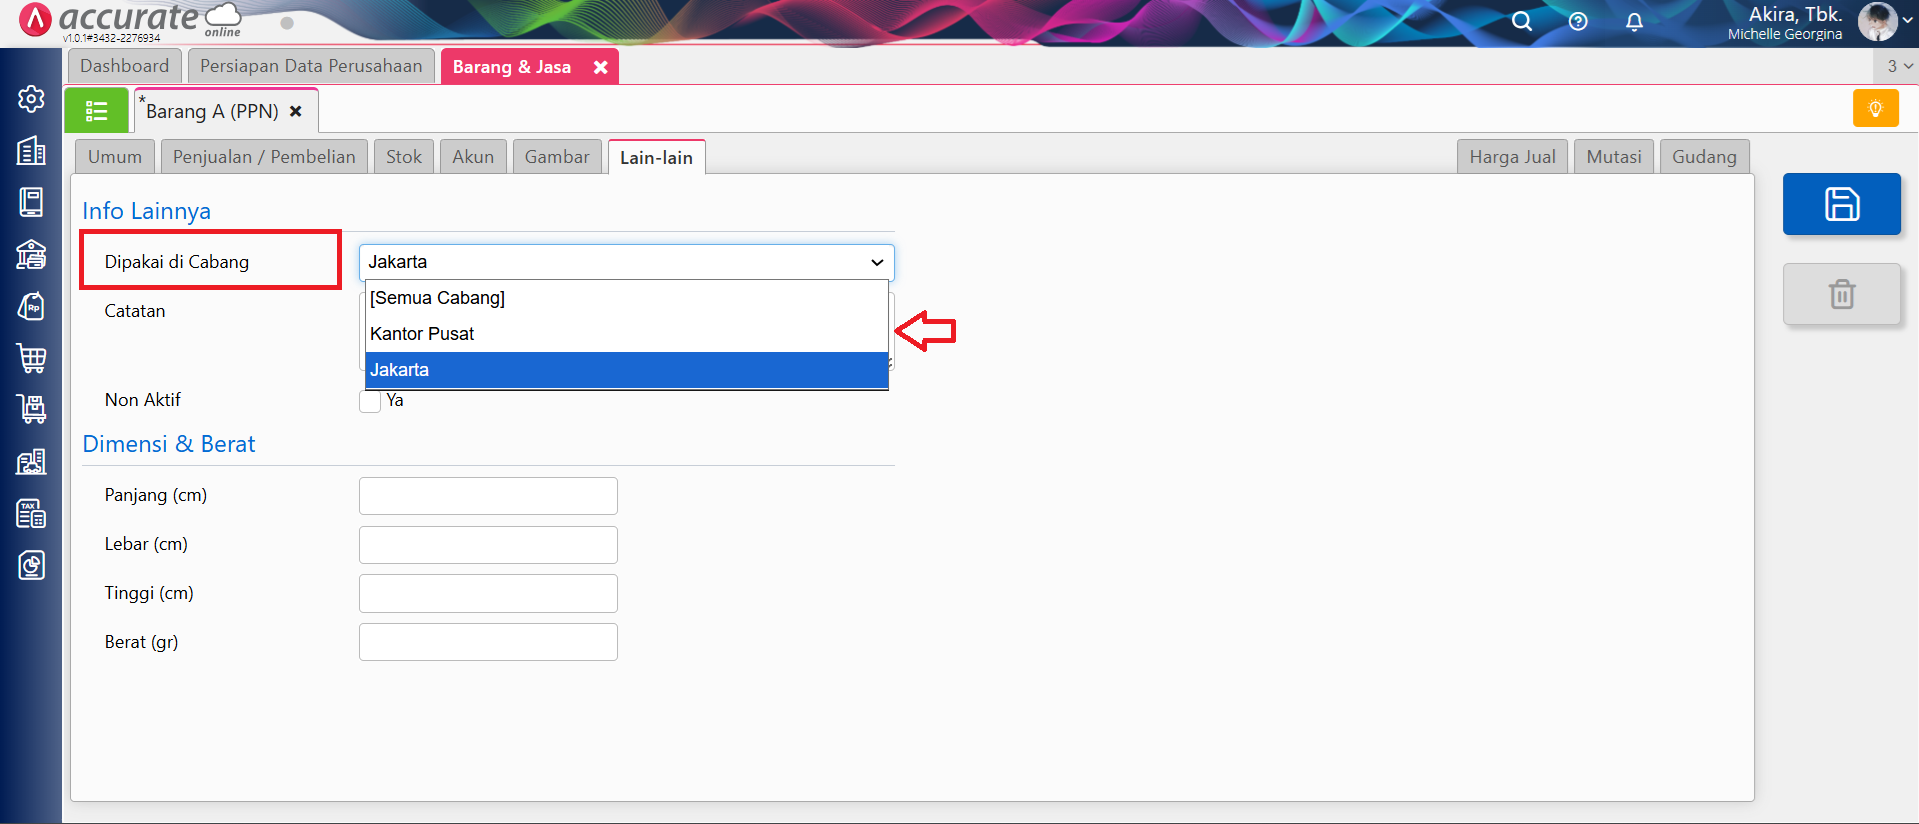This screenshot has width=1919, height=824.
Task: Click the yellow lightbulb tips icon
Action: point(1875,109)
